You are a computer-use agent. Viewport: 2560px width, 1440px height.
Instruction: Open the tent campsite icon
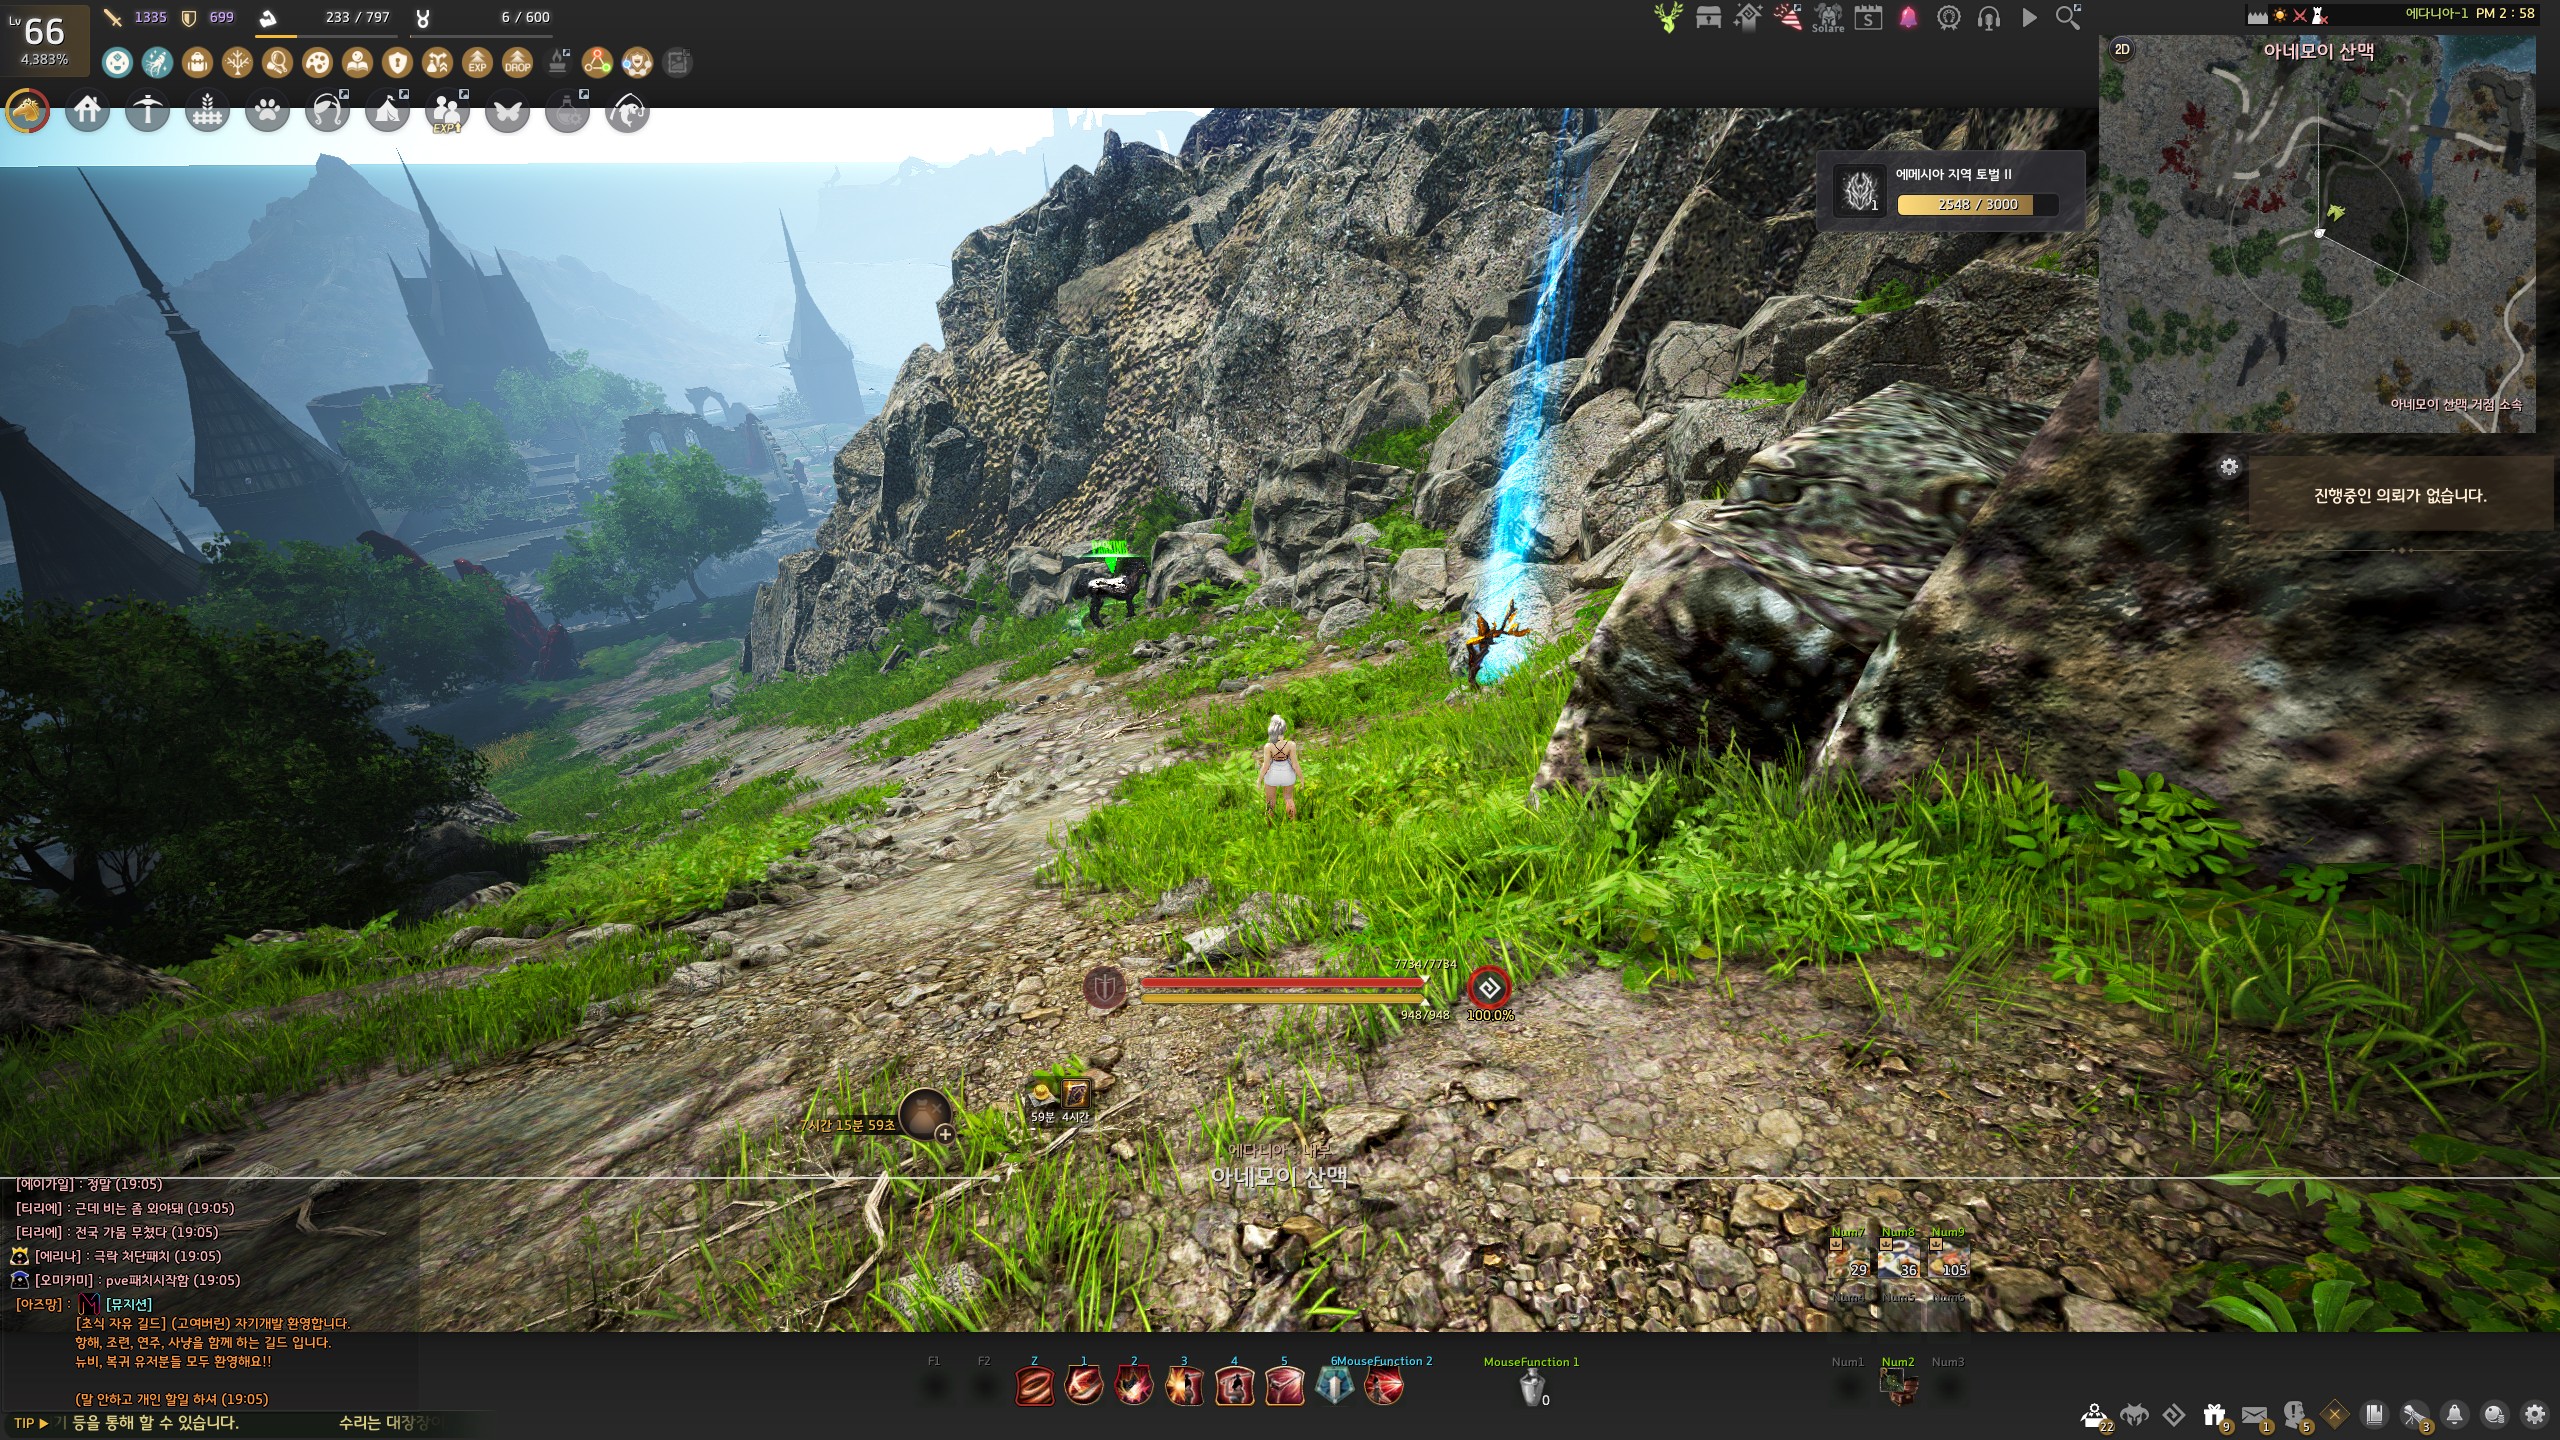pyautogui.click(x=387, y=111)
